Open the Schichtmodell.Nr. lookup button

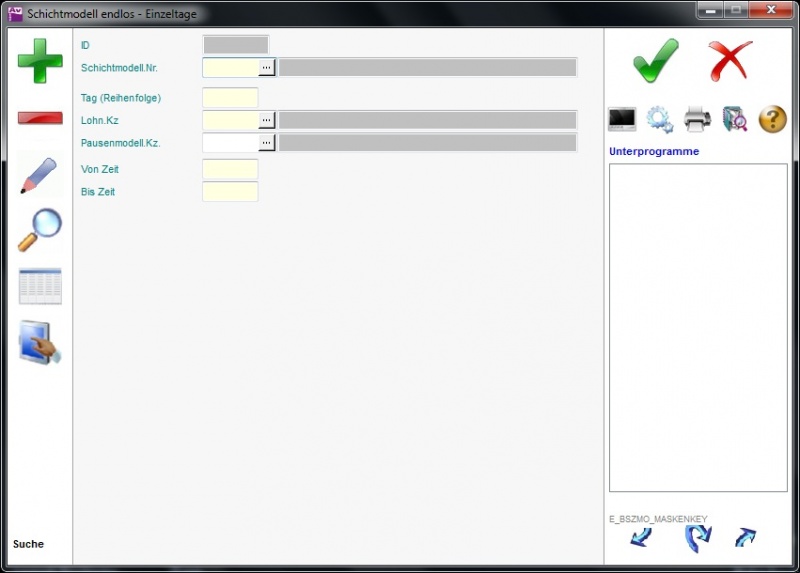266,67
